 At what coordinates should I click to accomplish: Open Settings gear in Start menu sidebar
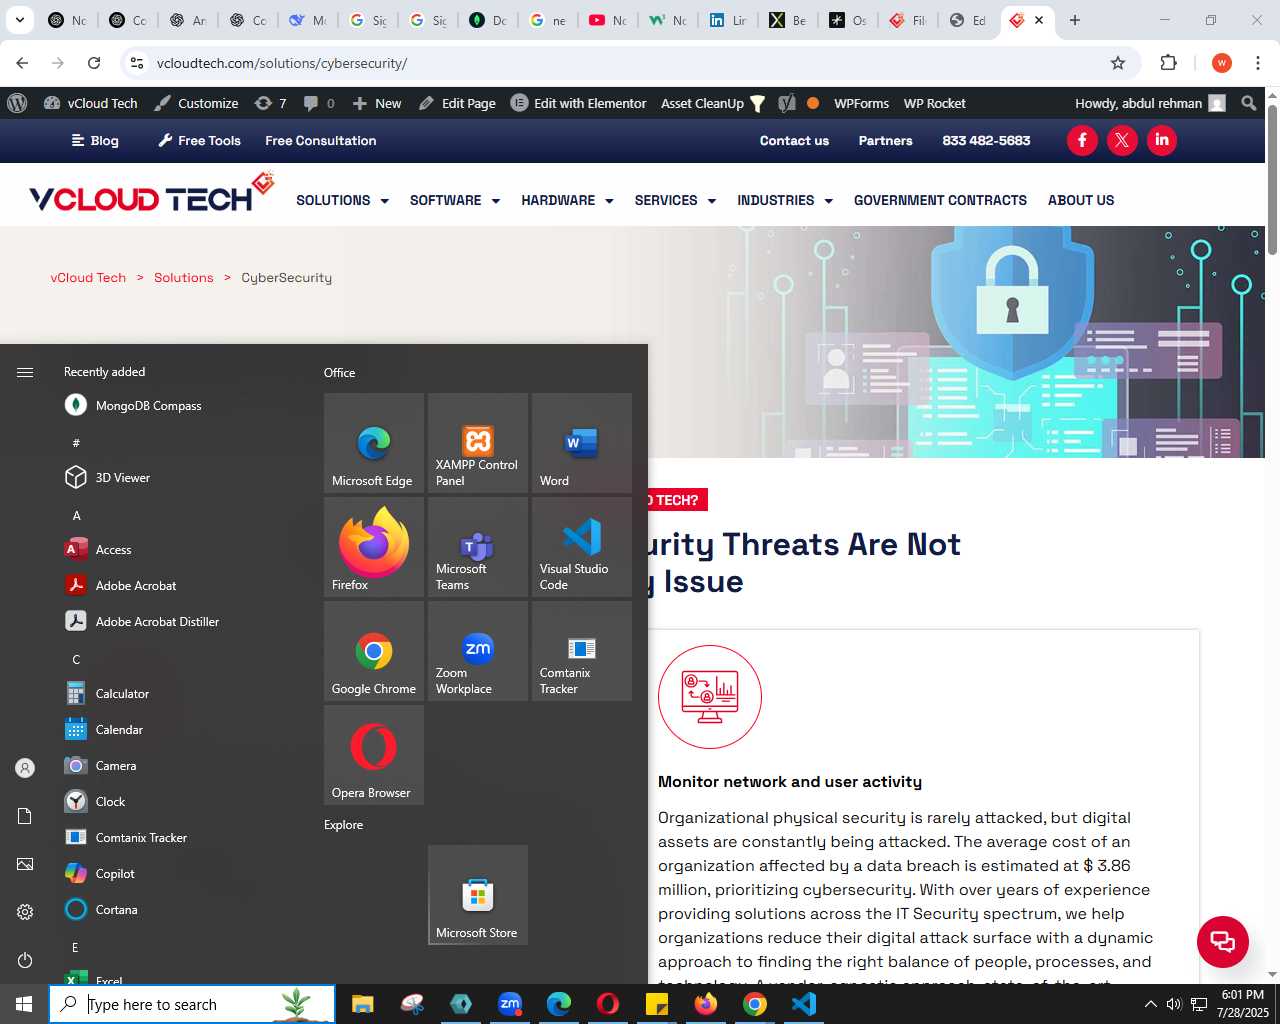pos(25,912)
